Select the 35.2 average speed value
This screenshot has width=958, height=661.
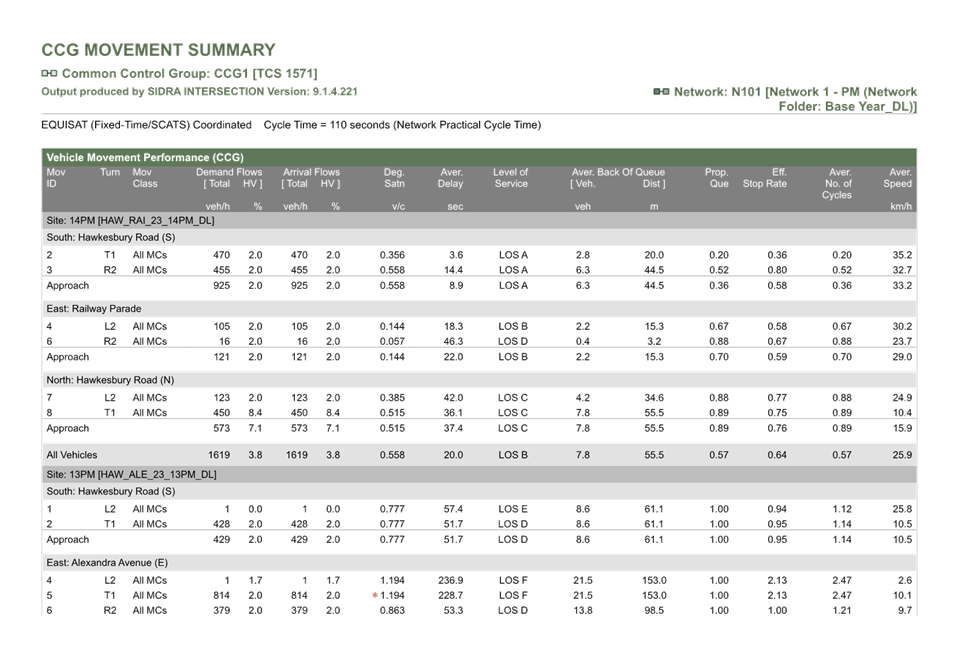(902, 255)
